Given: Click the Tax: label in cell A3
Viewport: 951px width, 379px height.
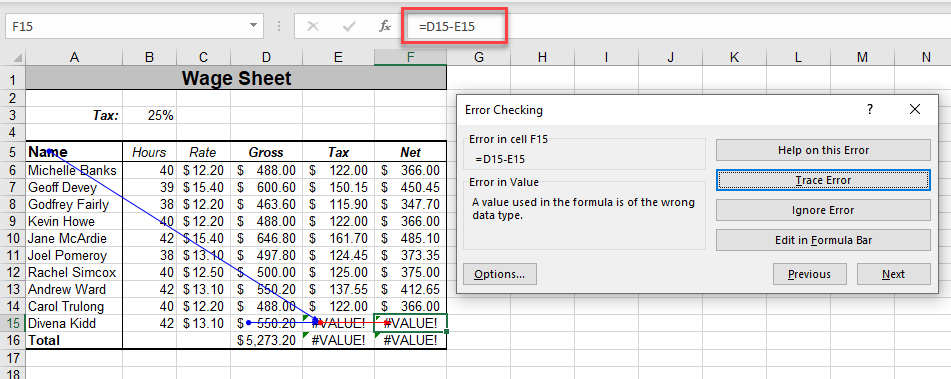Looking at the screenshot, I should tap(74, 115).
